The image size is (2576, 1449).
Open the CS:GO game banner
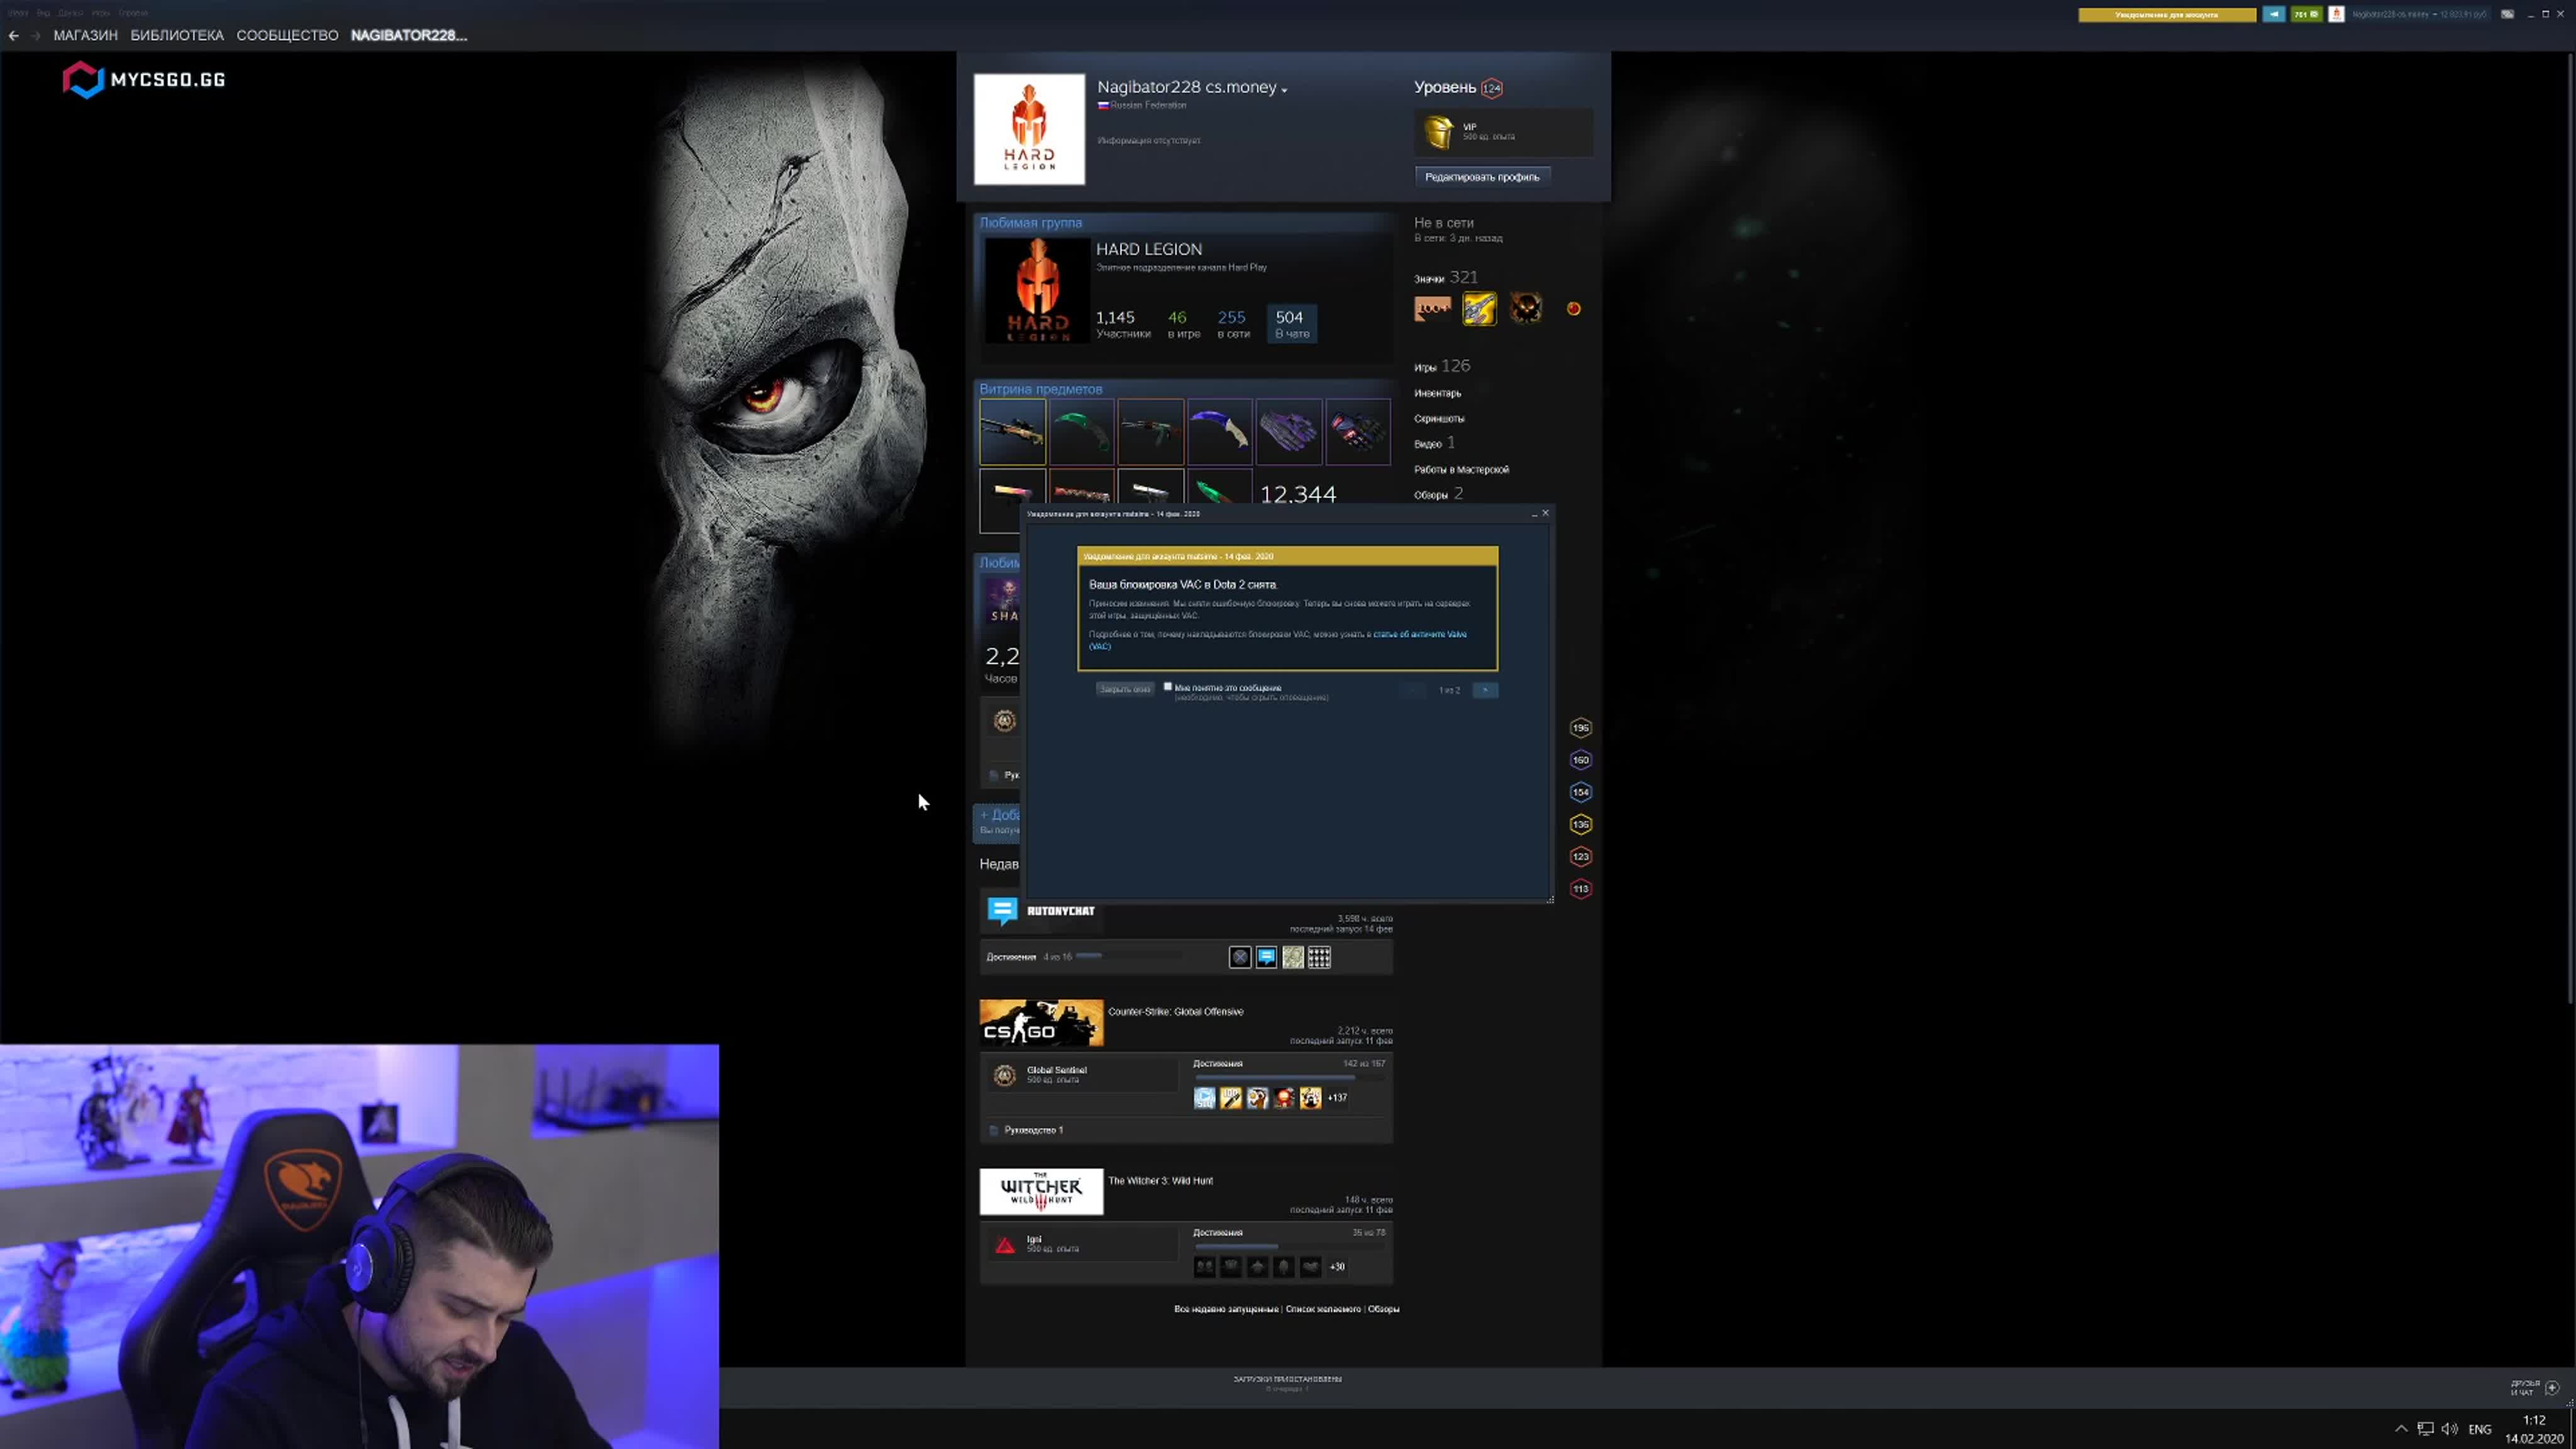point(1041,1023)
